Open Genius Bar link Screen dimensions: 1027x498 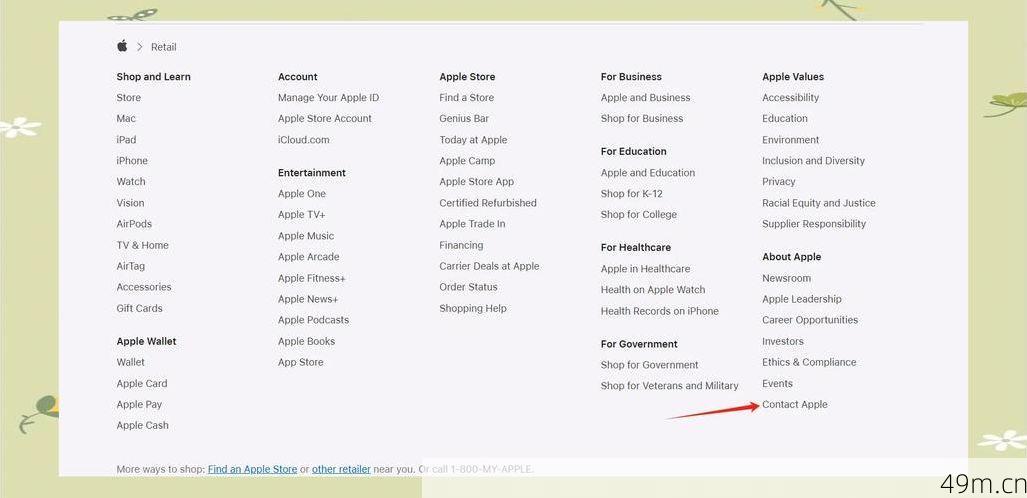(x=464, y=119)
